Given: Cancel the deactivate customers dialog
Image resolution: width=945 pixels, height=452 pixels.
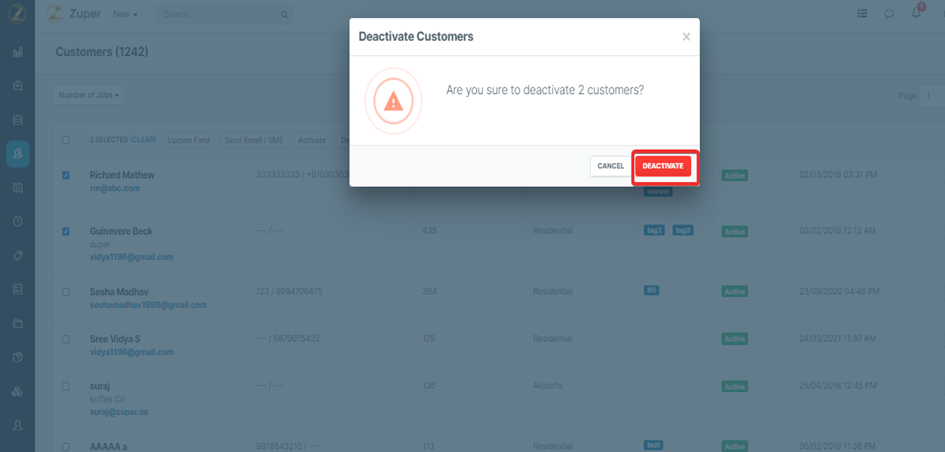Looking at the screenshot, I should (611, 166).
